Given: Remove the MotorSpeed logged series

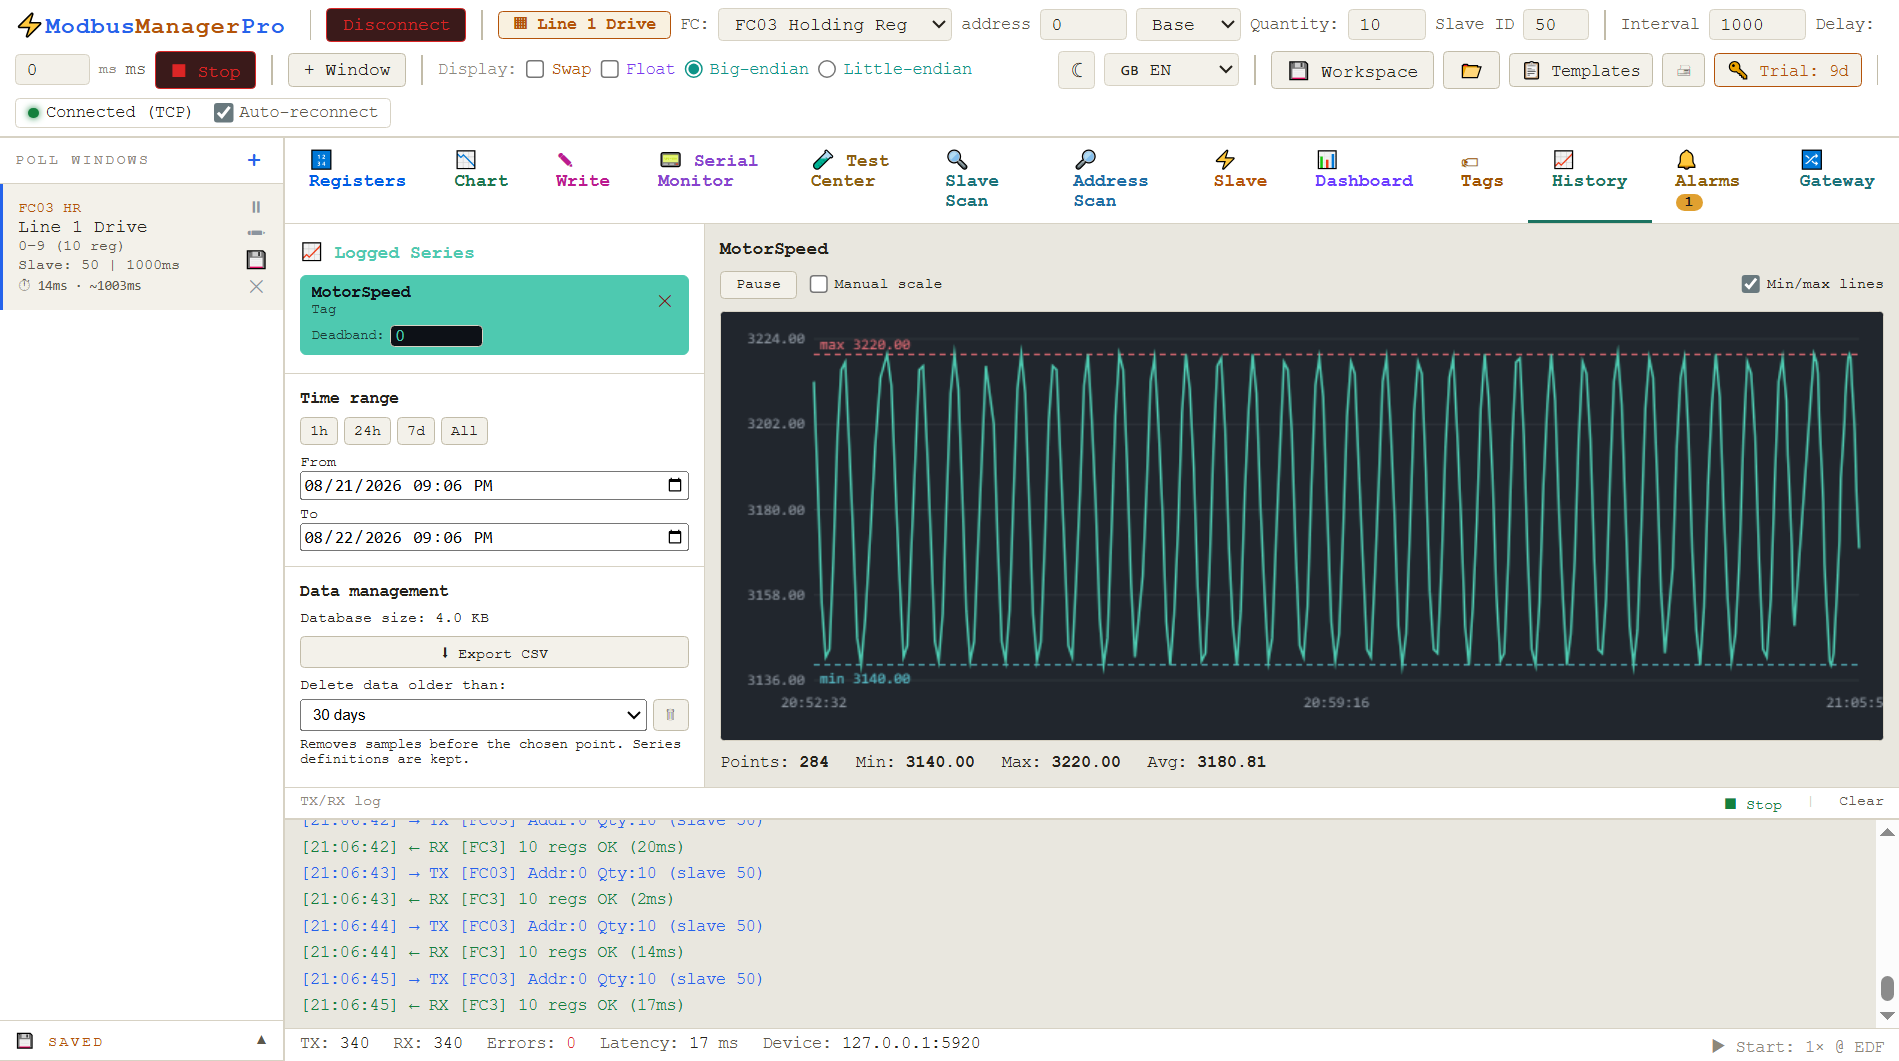Looking at the screenshot, I should pyautogui.click(x=665, y=301).
